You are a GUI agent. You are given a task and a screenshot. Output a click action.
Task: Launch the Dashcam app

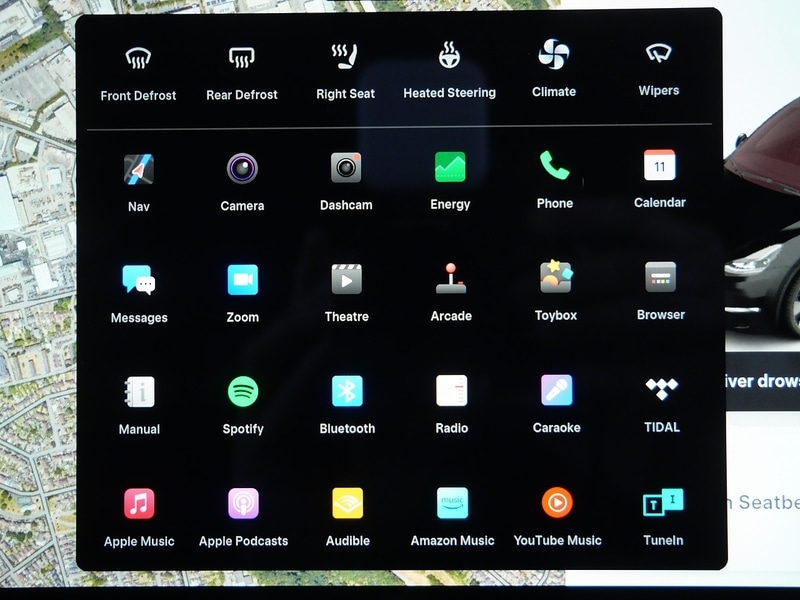coord(346,168)
